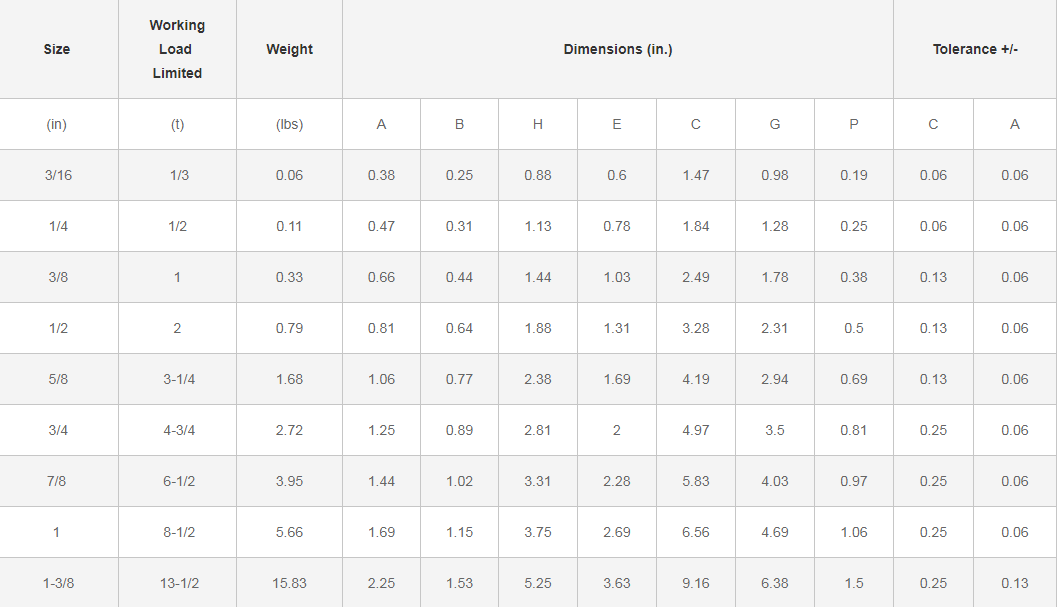Select the (lbs) unit cell
The height and width of the screenshot is (607, 1057).
(289, 125)
